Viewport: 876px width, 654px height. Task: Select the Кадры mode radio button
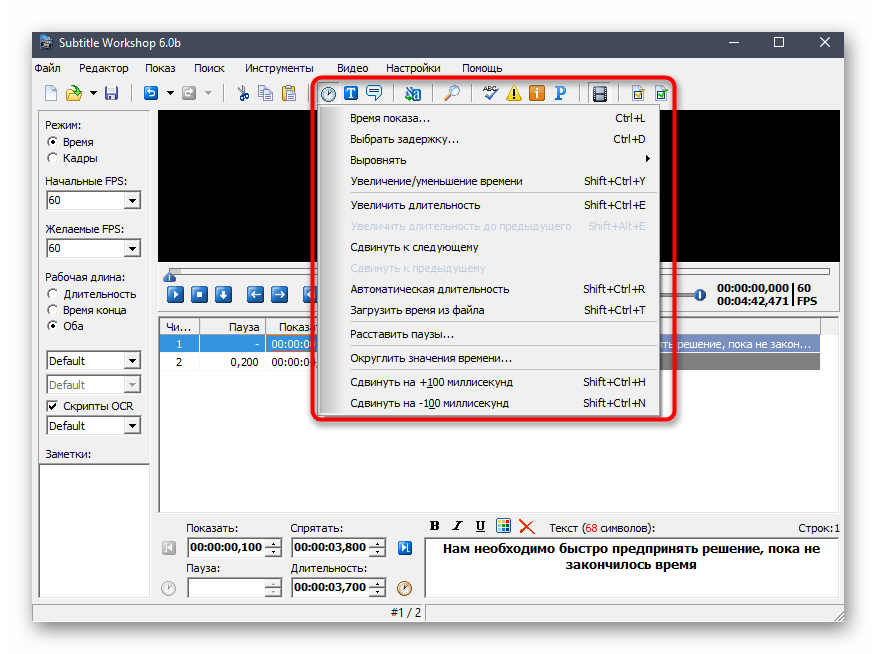click(53, 158)
